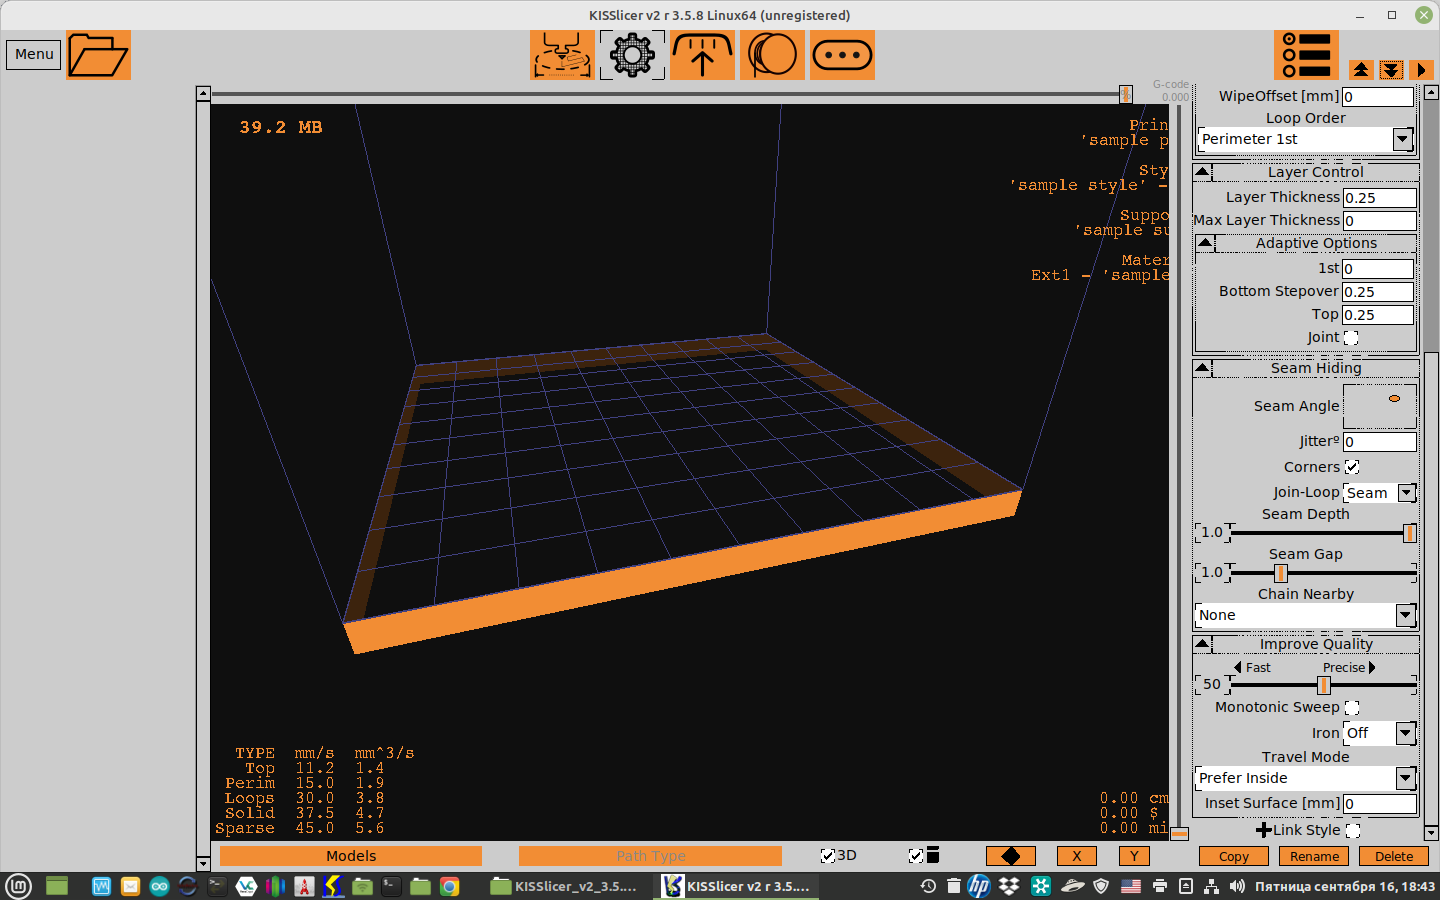Screen dimensions: 1440x900
Task: Open the support settings icon
Action: [x=702, y=55]
